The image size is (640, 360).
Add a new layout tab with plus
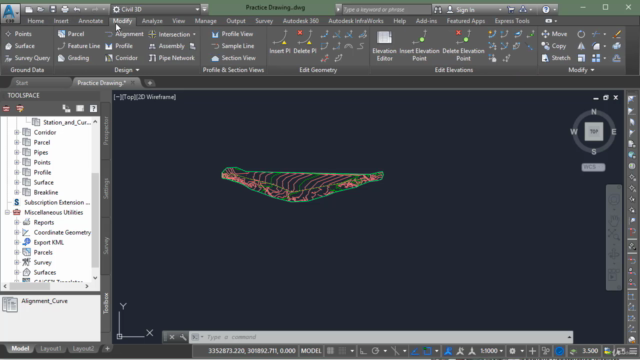point(107,349)
